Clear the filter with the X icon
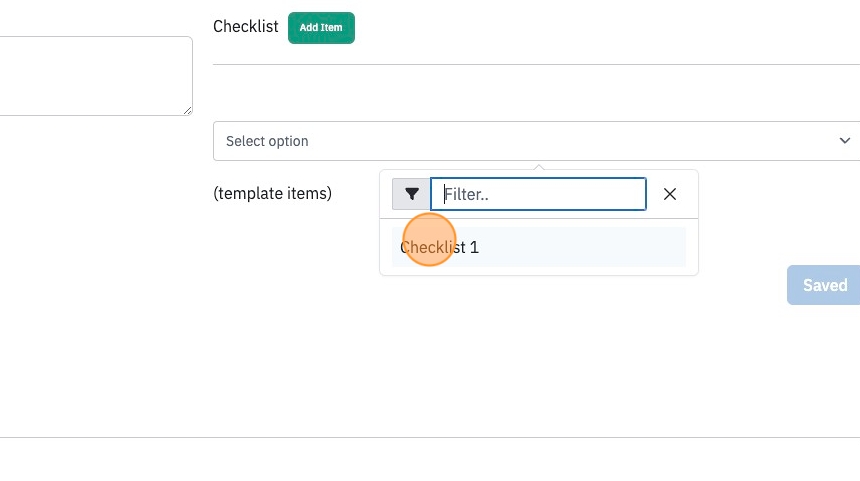This screenshot has height=481, width=860. click(670, 194)
